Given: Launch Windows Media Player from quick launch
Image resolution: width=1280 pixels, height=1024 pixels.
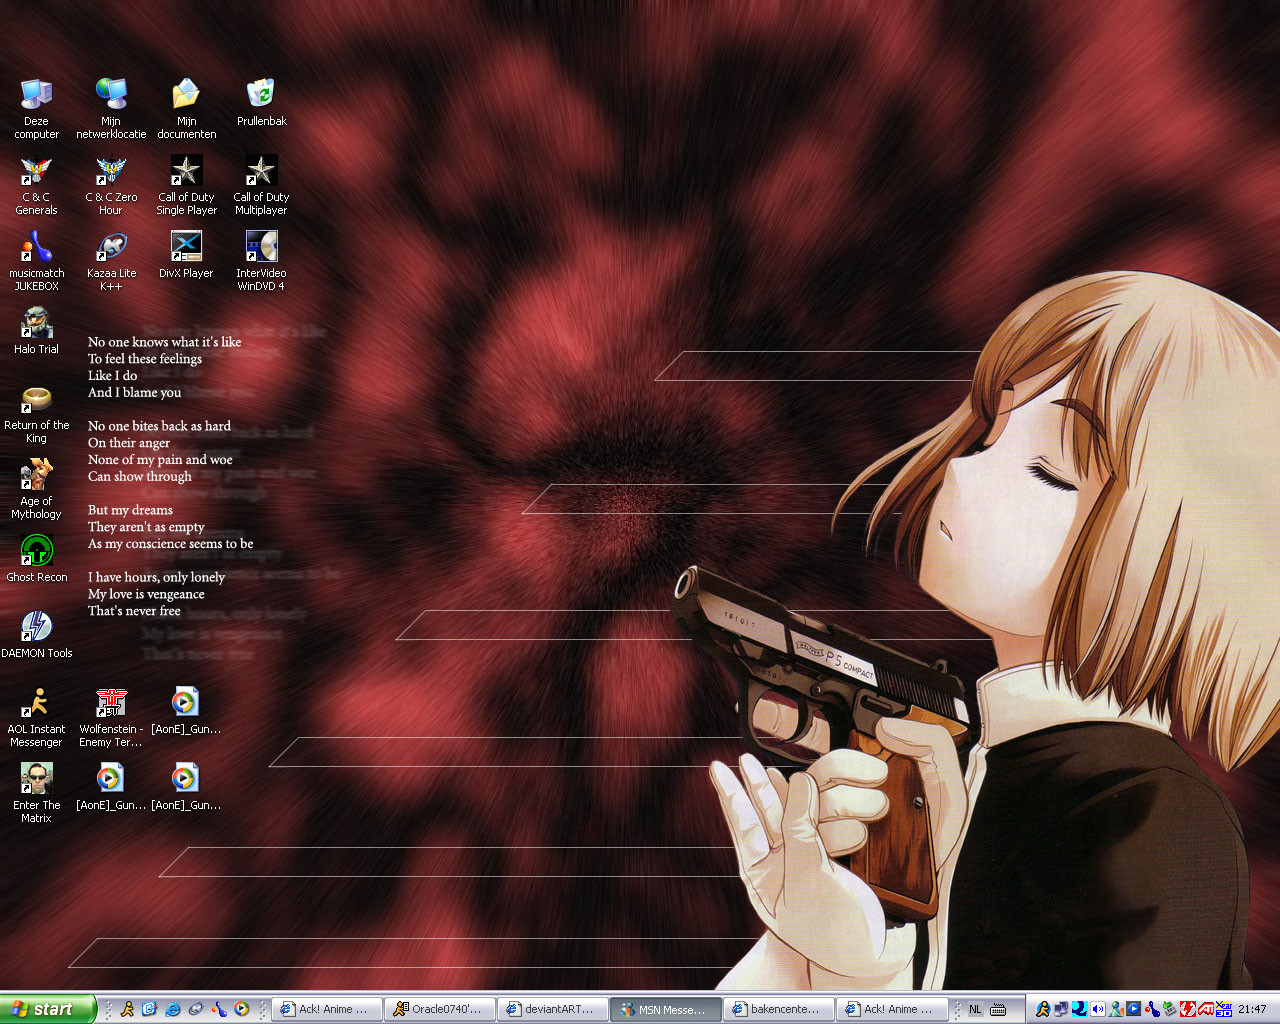Looking at the screenshot, I should [241, 1009].
